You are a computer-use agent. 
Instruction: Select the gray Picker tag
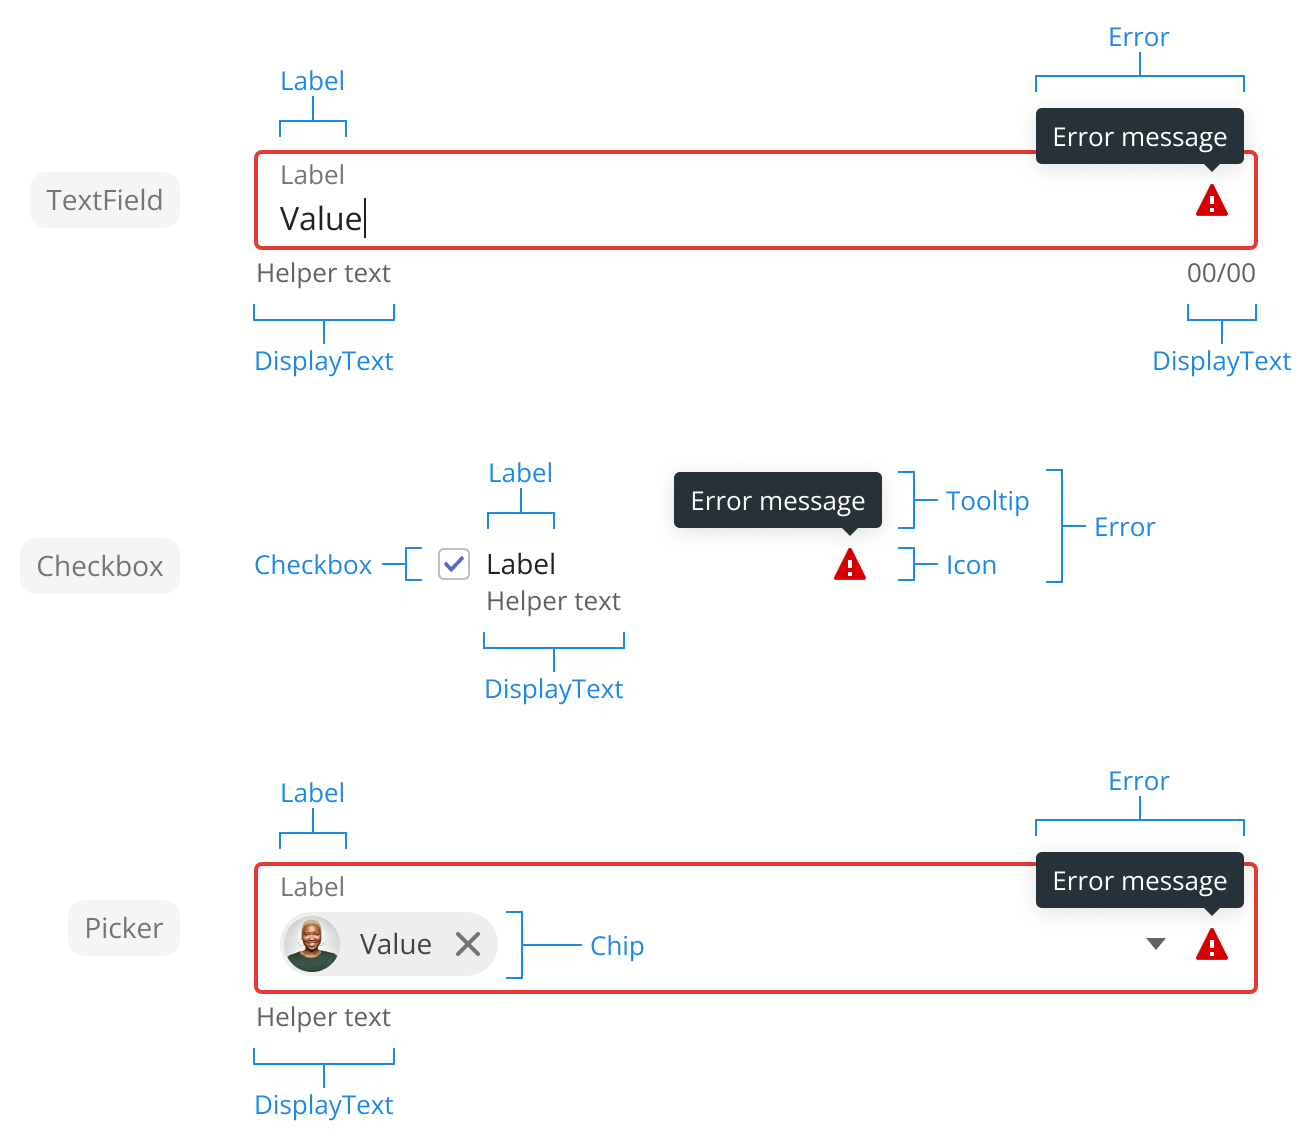point(124,928)
